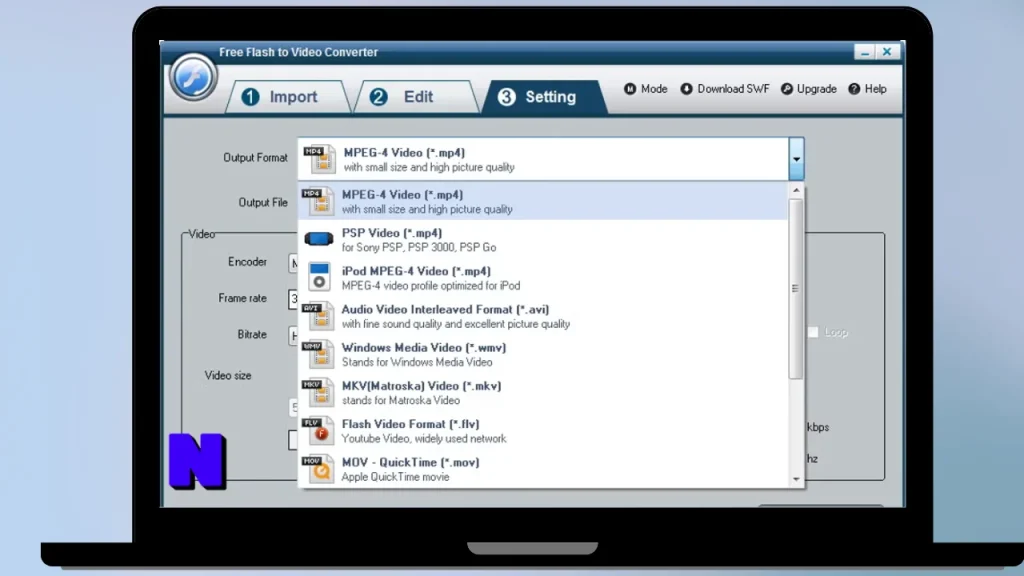Click the format list scrollbar thumb

point(795,288)
